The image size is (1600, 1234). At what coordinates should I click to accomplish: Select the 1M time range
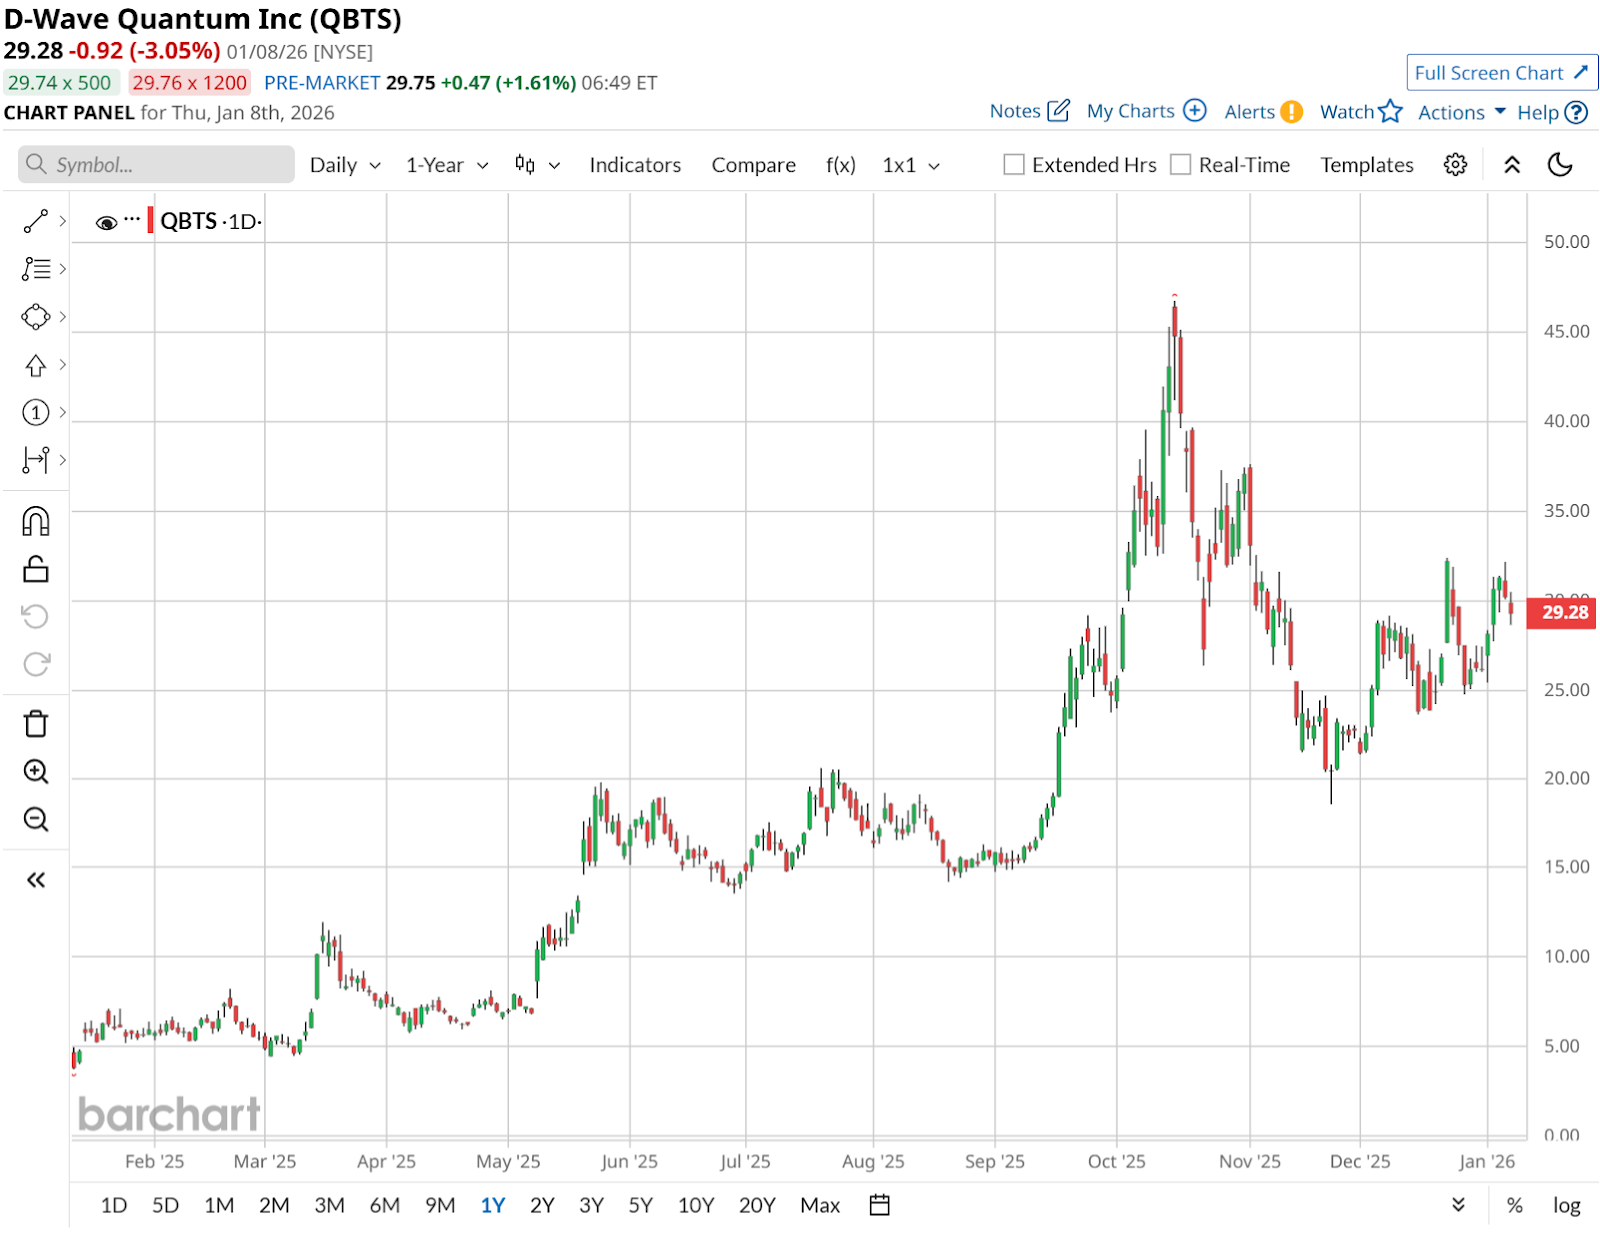[219, 1205]
